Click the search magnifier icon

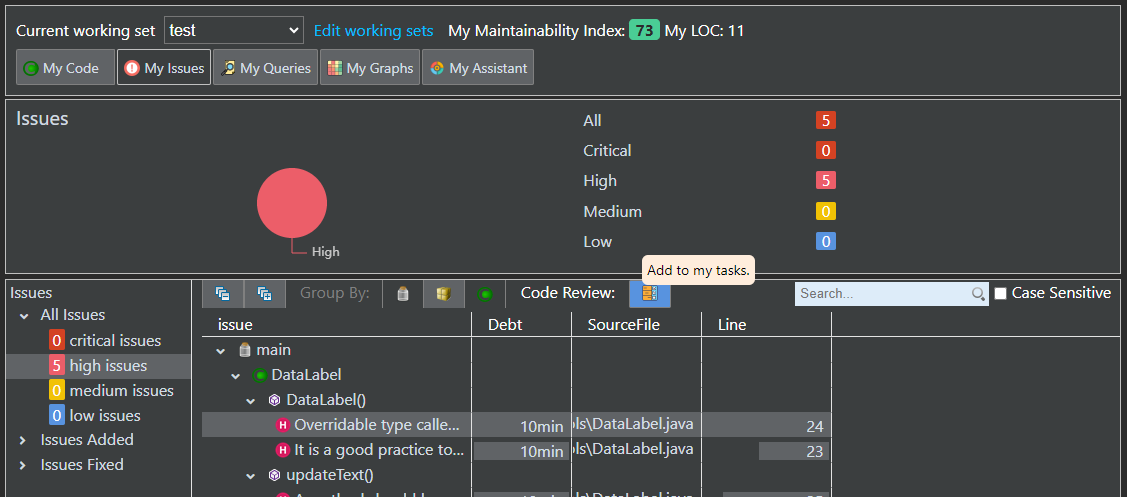click(978, 294)
